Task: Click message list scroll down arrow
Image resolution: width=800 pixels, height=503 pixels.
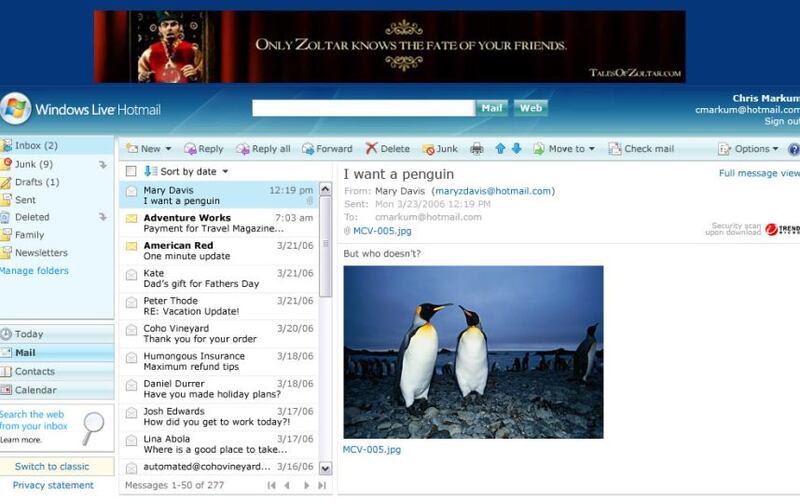Action: (325, 468)
